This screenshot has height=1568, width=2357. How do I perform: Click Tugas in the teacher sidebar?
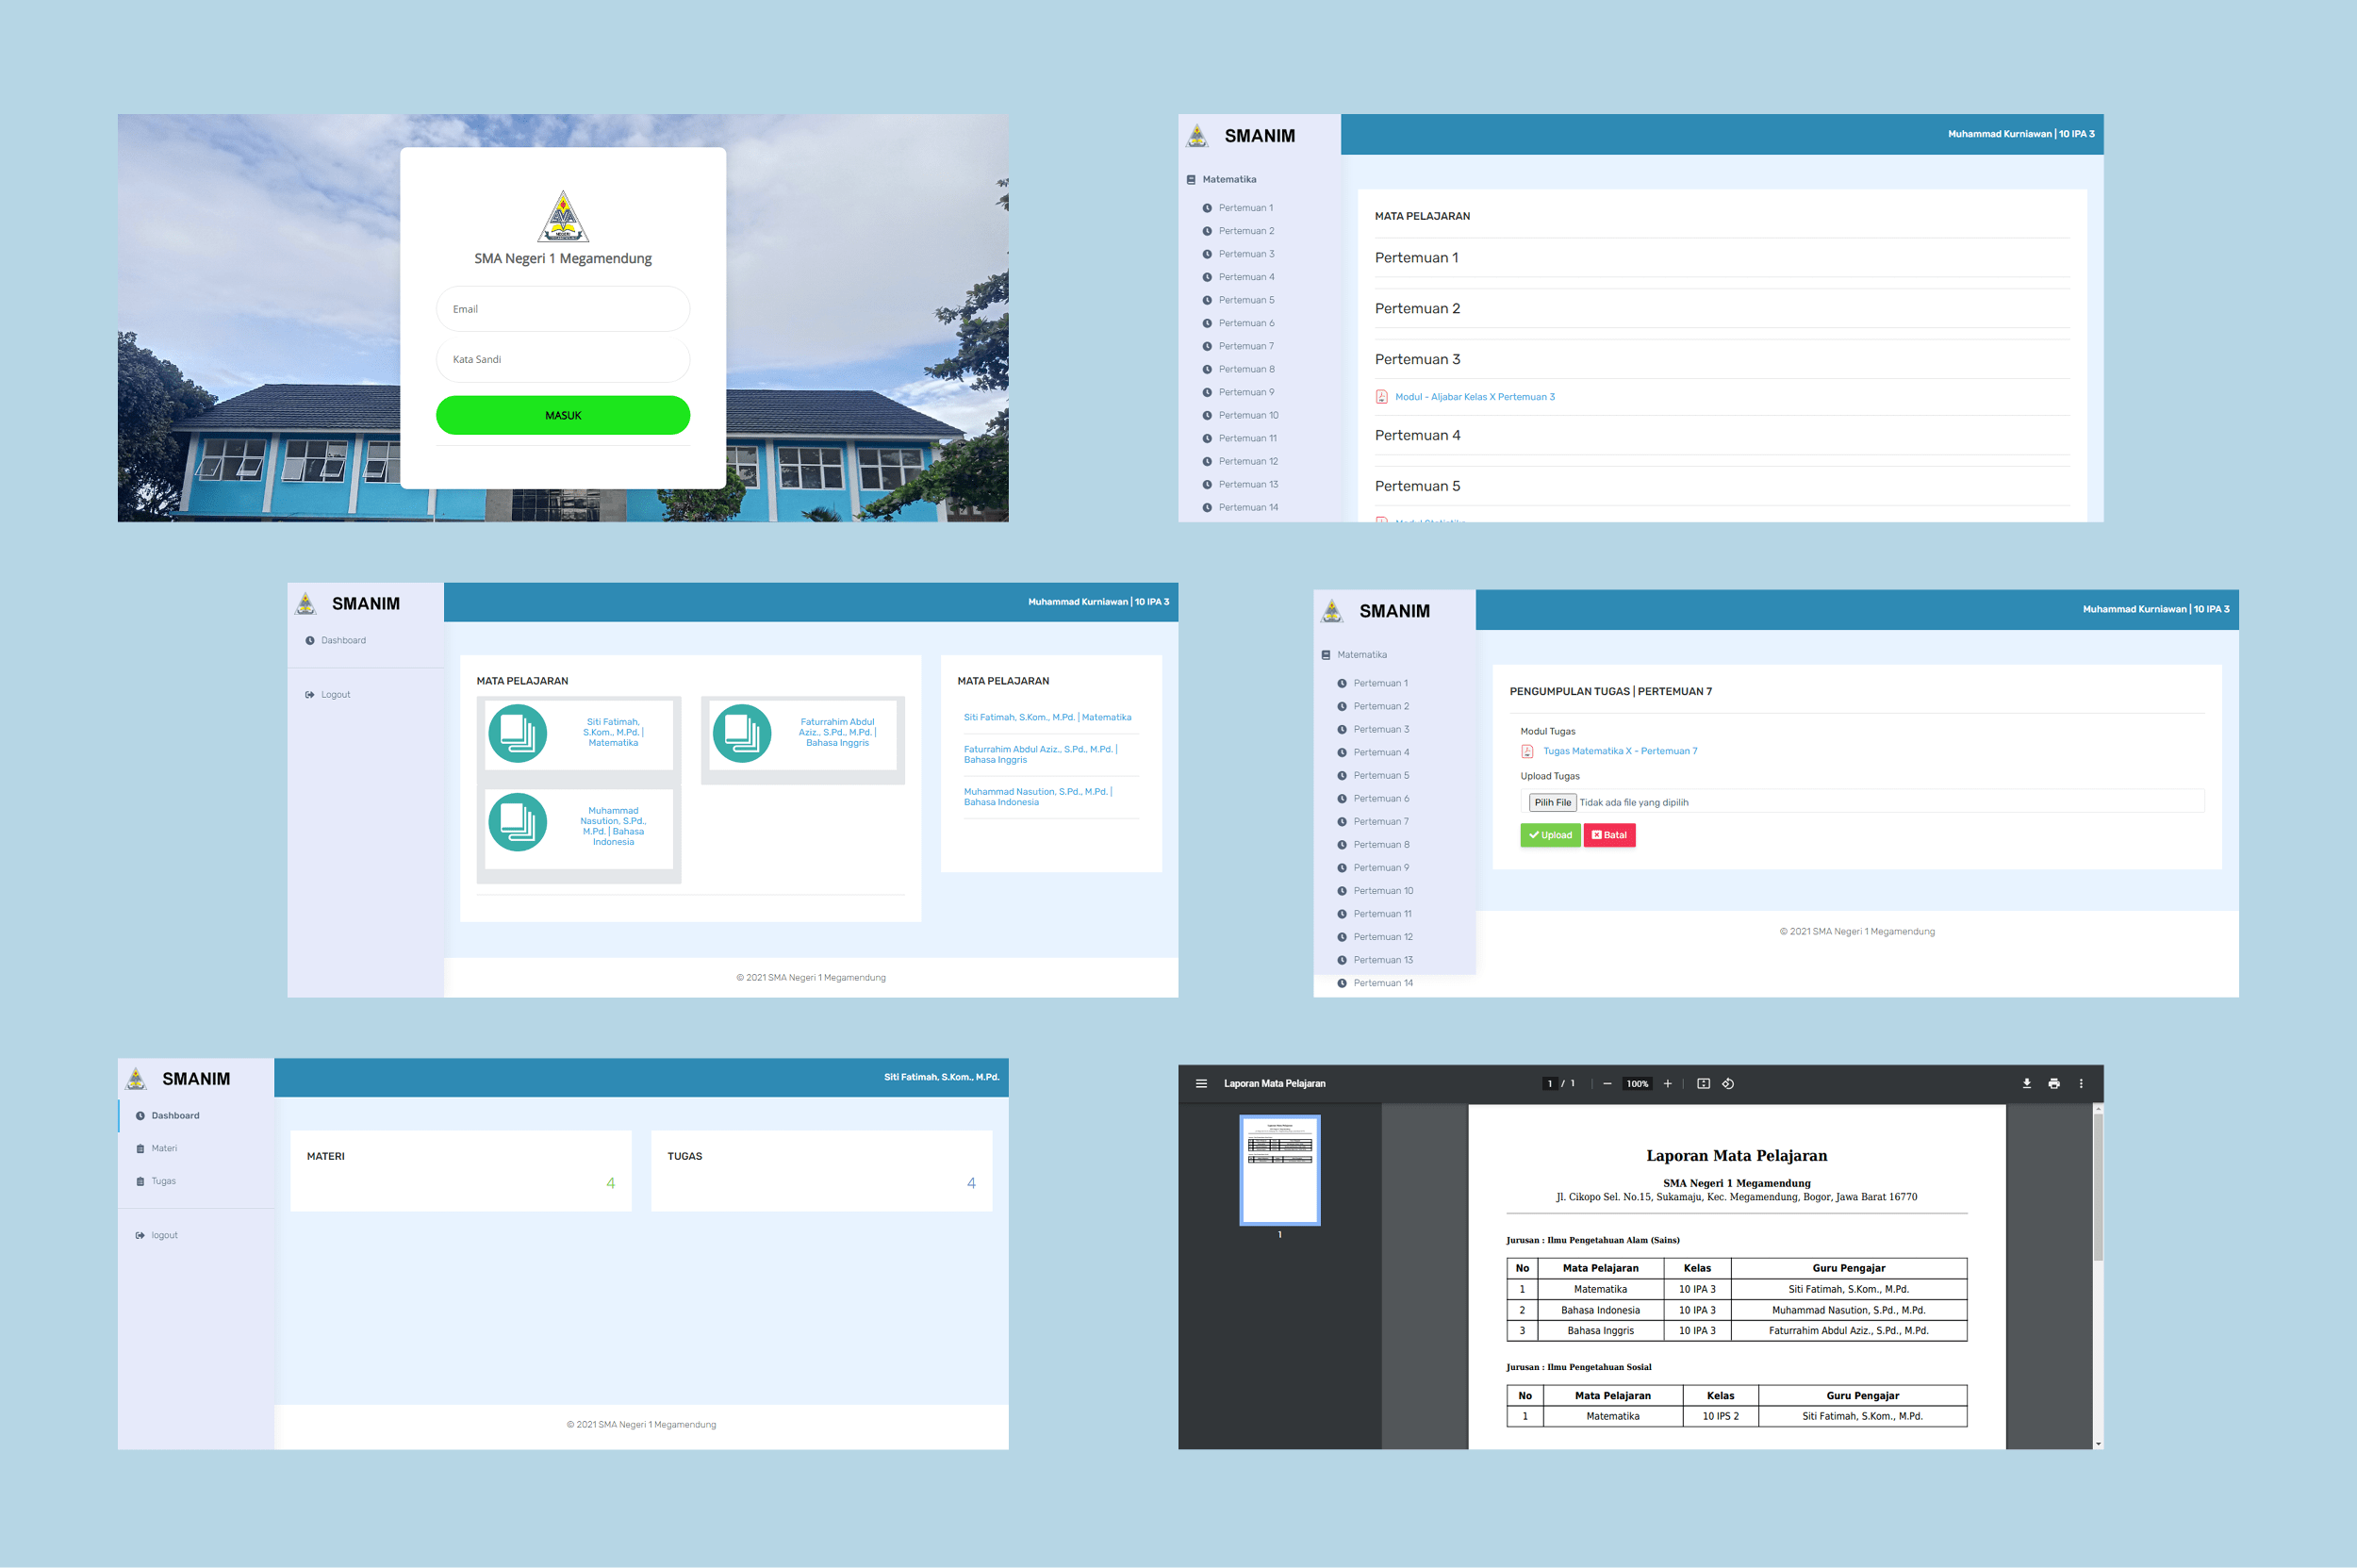pyautogui.click(x=163, y=1181)
